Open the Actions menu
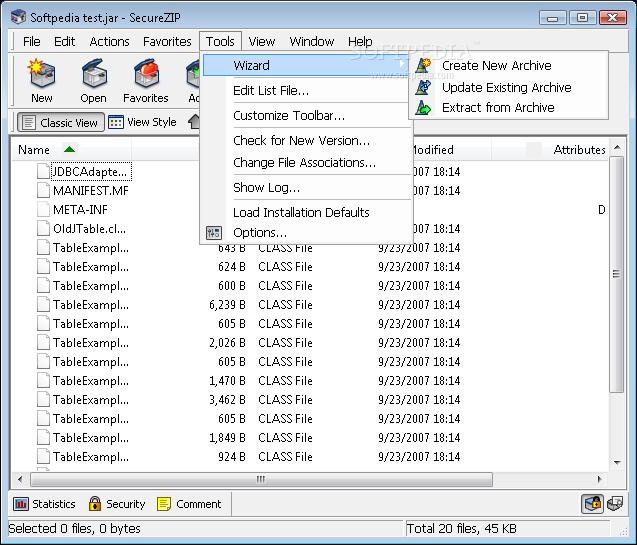Image resolution: width=637 pixels, height=545 pixels. point(109,41)
